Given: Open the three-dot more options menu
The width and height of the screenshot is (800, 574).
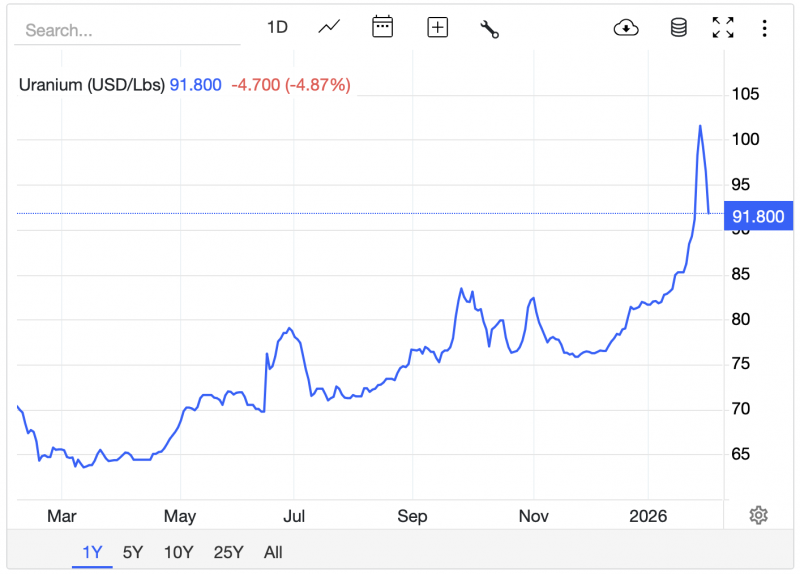Looking at the screenshot, I should (x=764, y=28).
